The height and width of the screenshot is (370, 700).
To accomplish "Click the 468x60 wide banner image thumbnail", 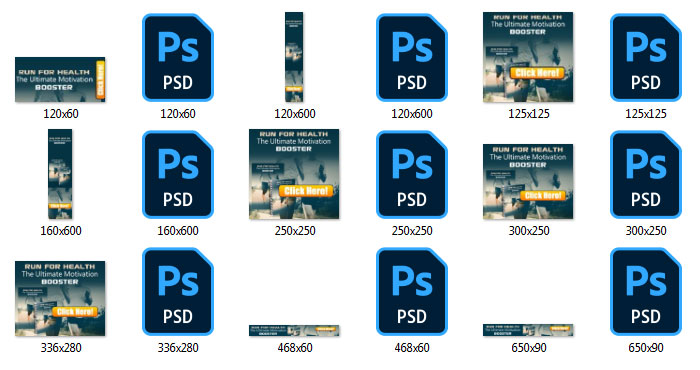I will [294, 330].
